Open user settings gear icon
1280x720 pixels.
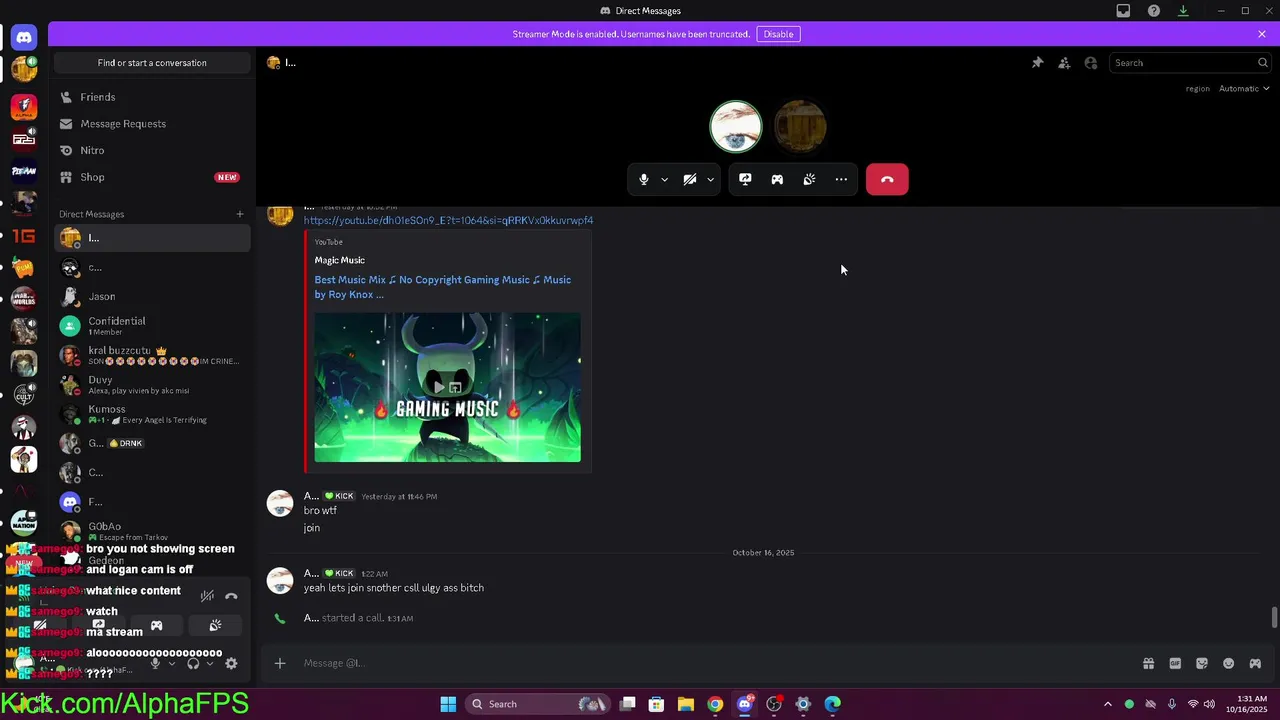(231, 663)
